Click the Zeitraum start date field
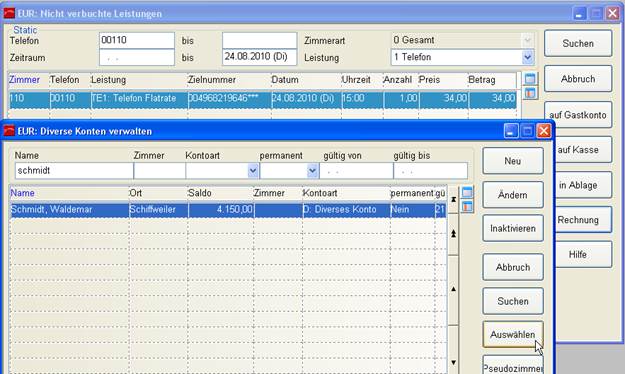 [x=137, y=57]
